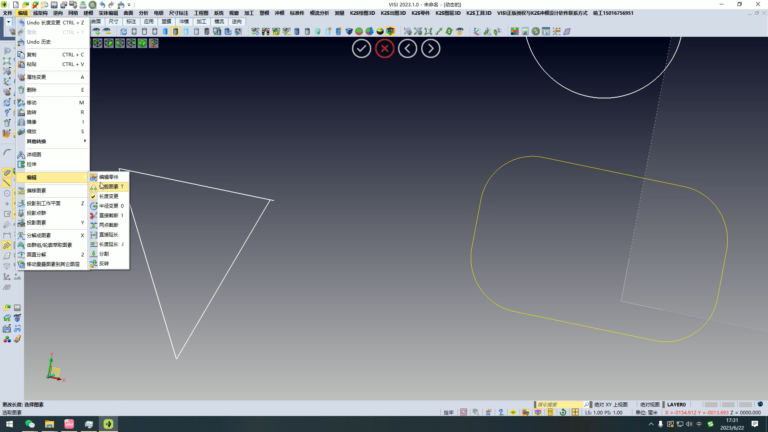Select 投影图素 menu entry

click(52, 222)
